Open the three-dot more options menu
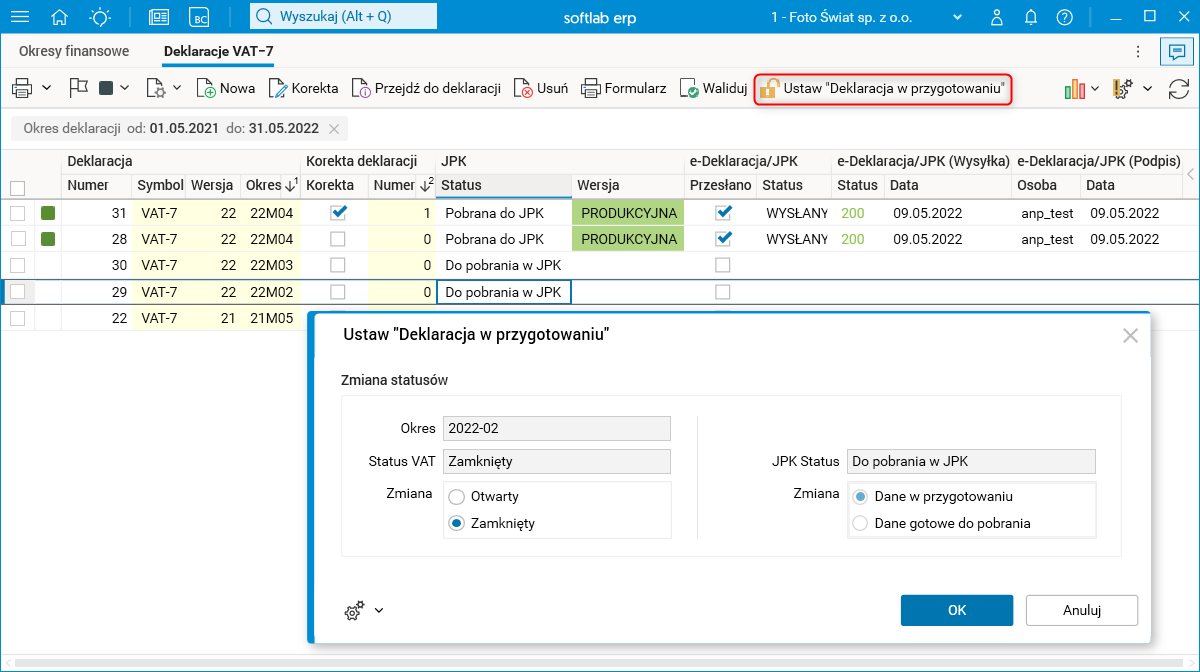Viewport: 1200px width, 672px height. point(1137,51)
